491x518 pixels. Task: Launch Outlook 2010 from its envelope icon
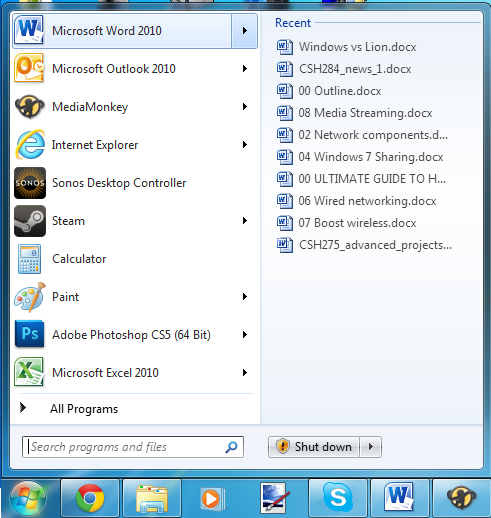(29, 68)
